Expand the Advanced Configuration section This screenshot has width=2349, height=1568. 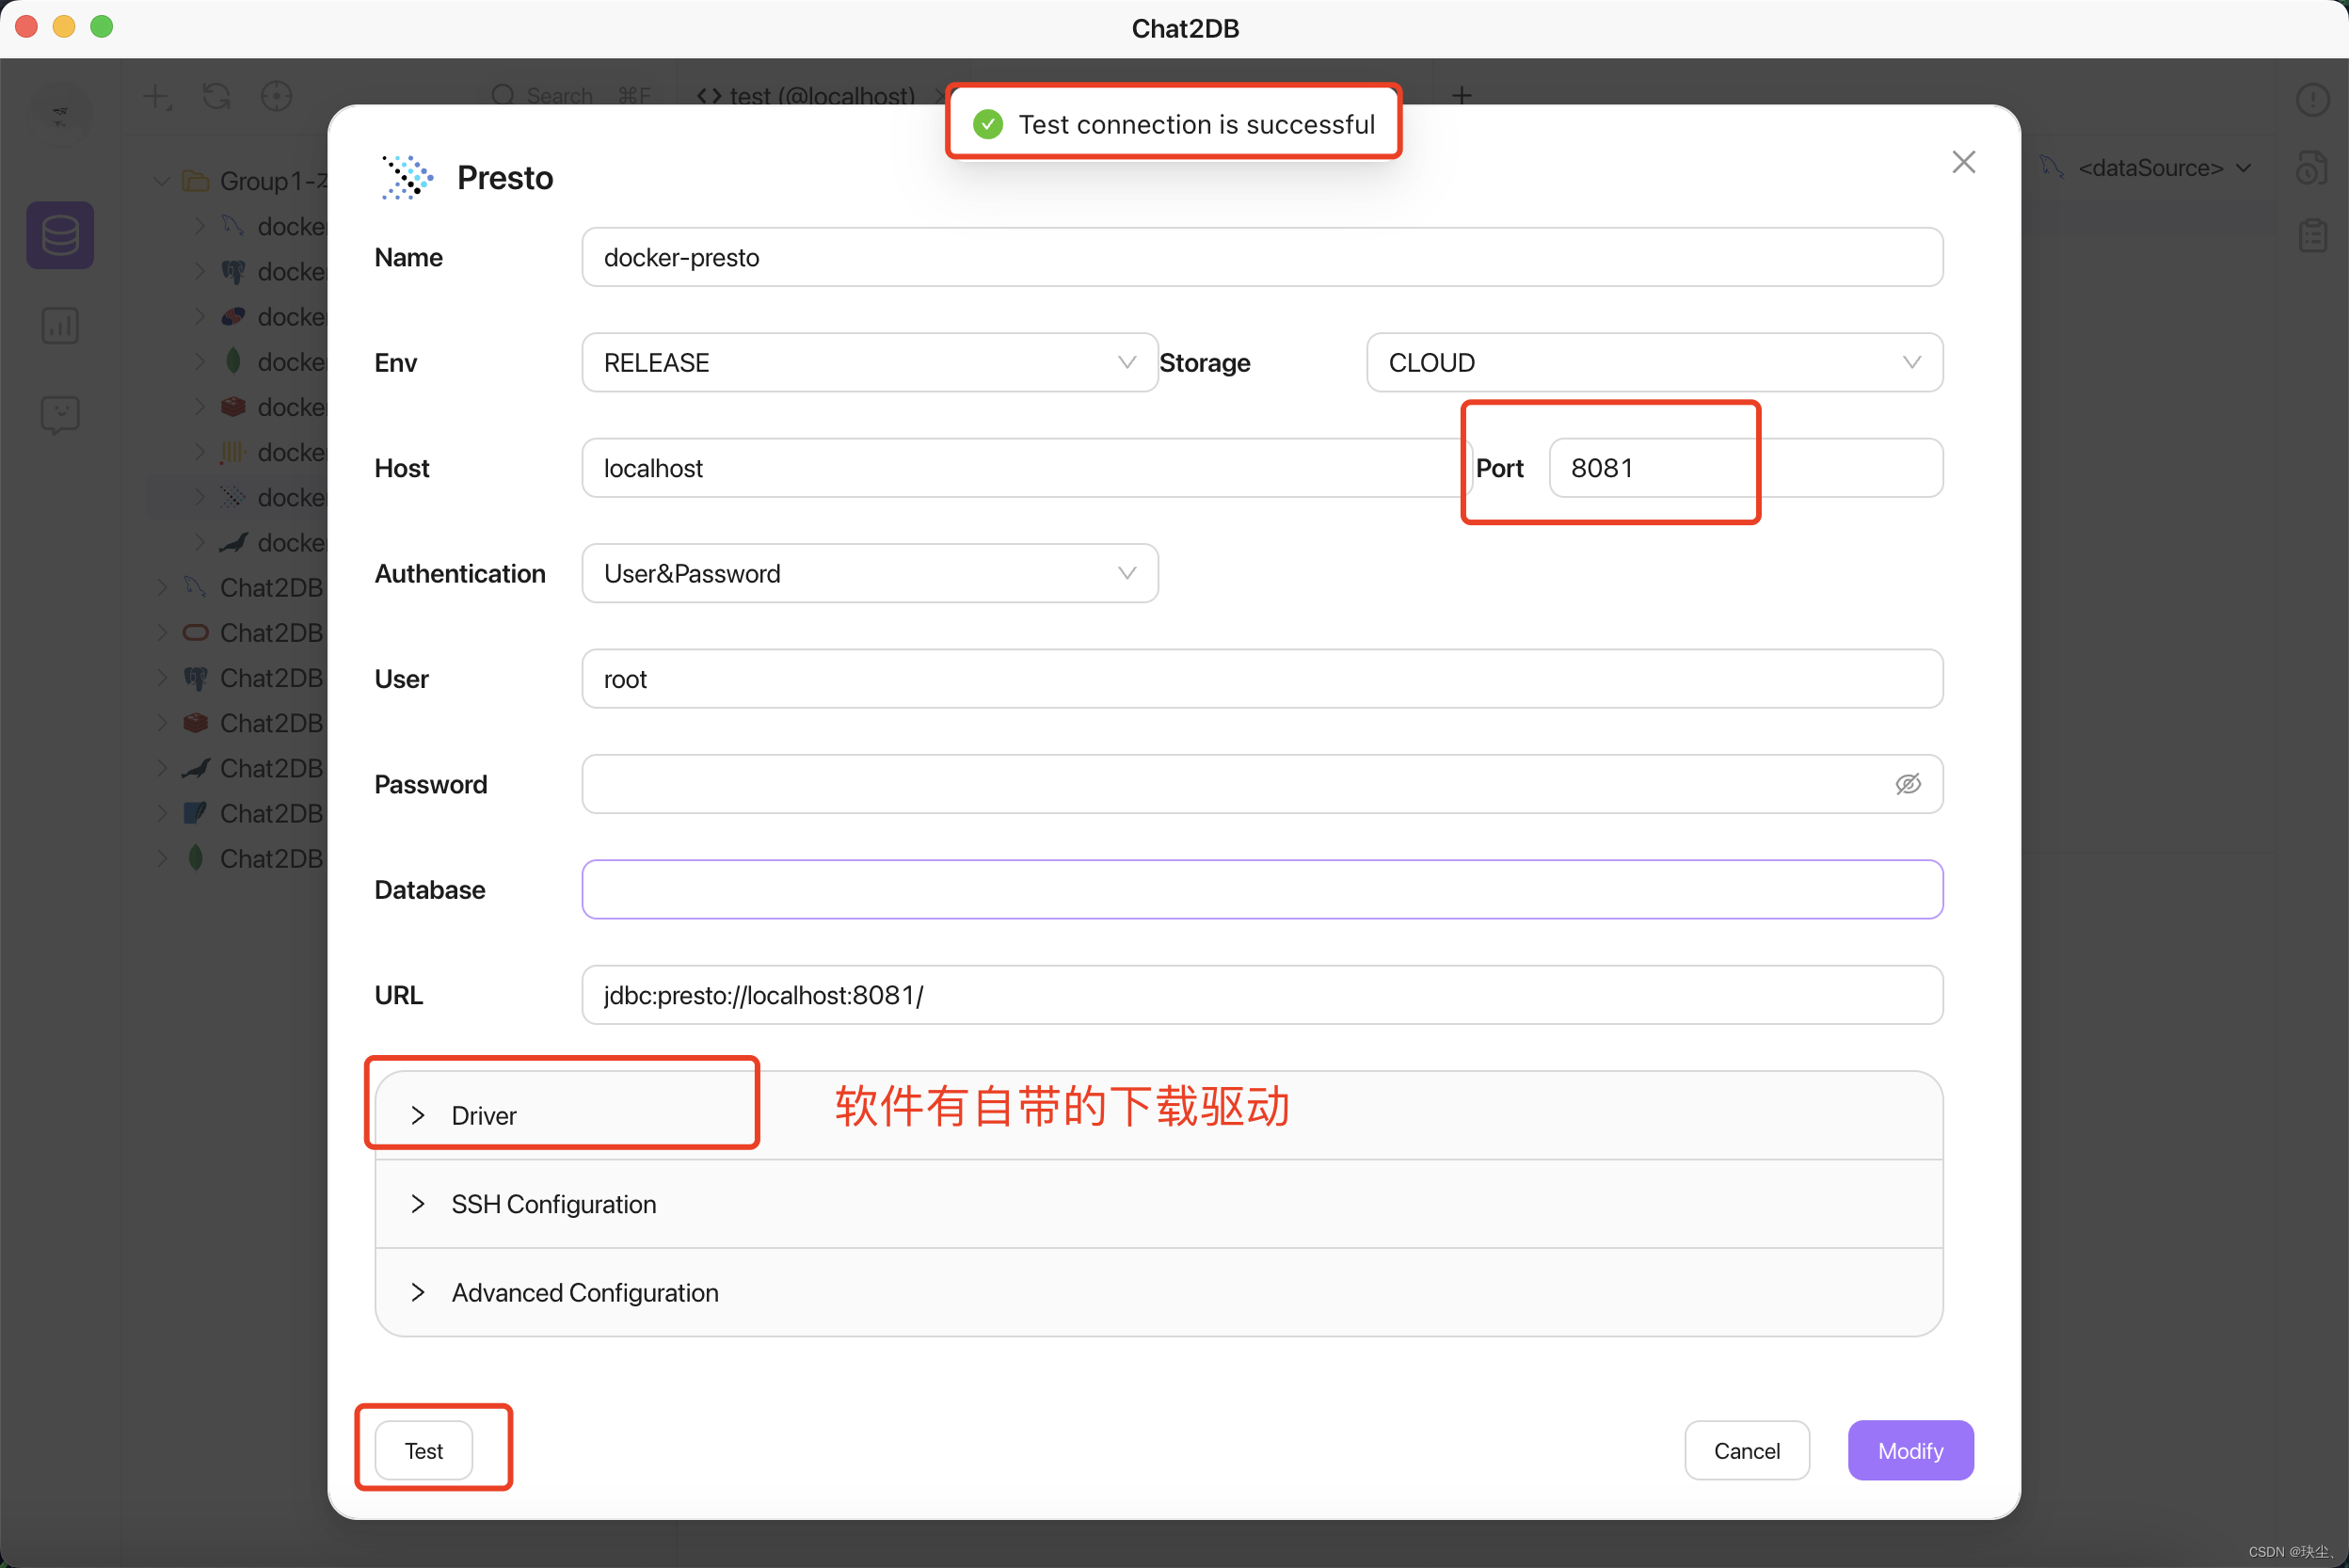click(x=1158, y=1292)
